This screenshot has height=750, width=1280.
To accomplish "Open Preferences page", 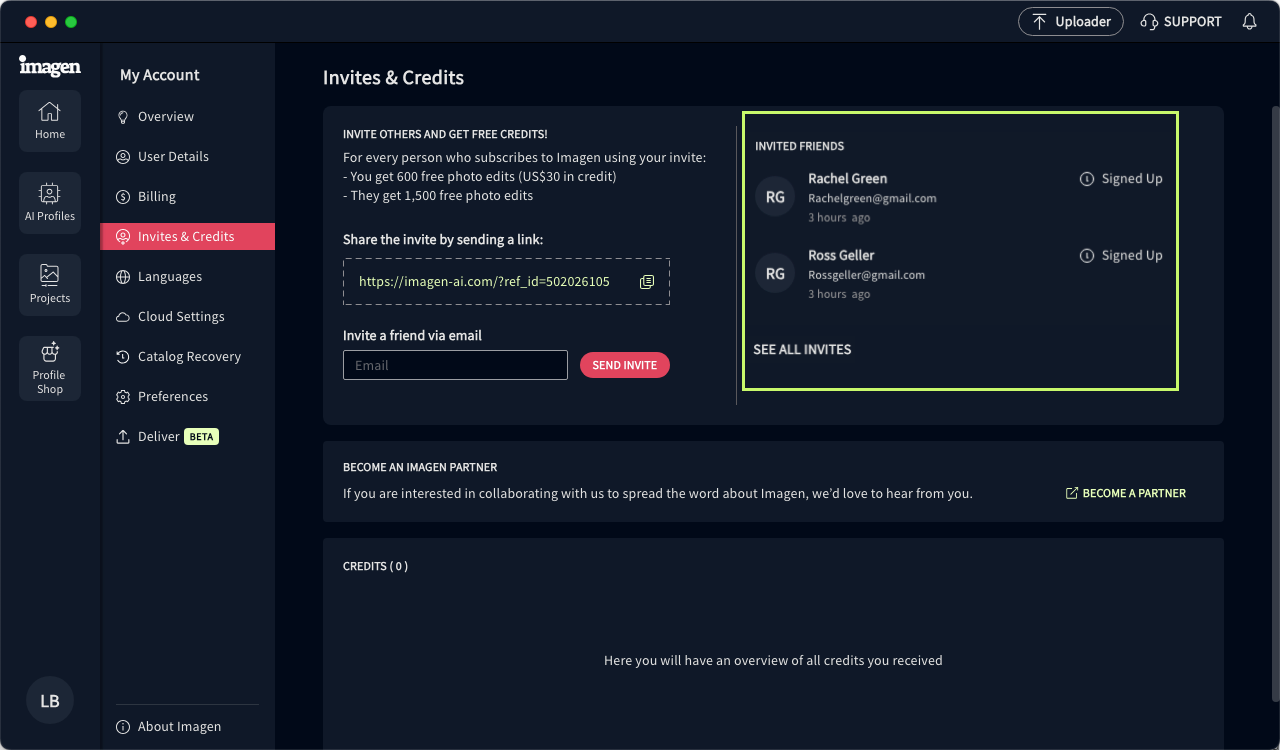I will [x=188, y=397].
